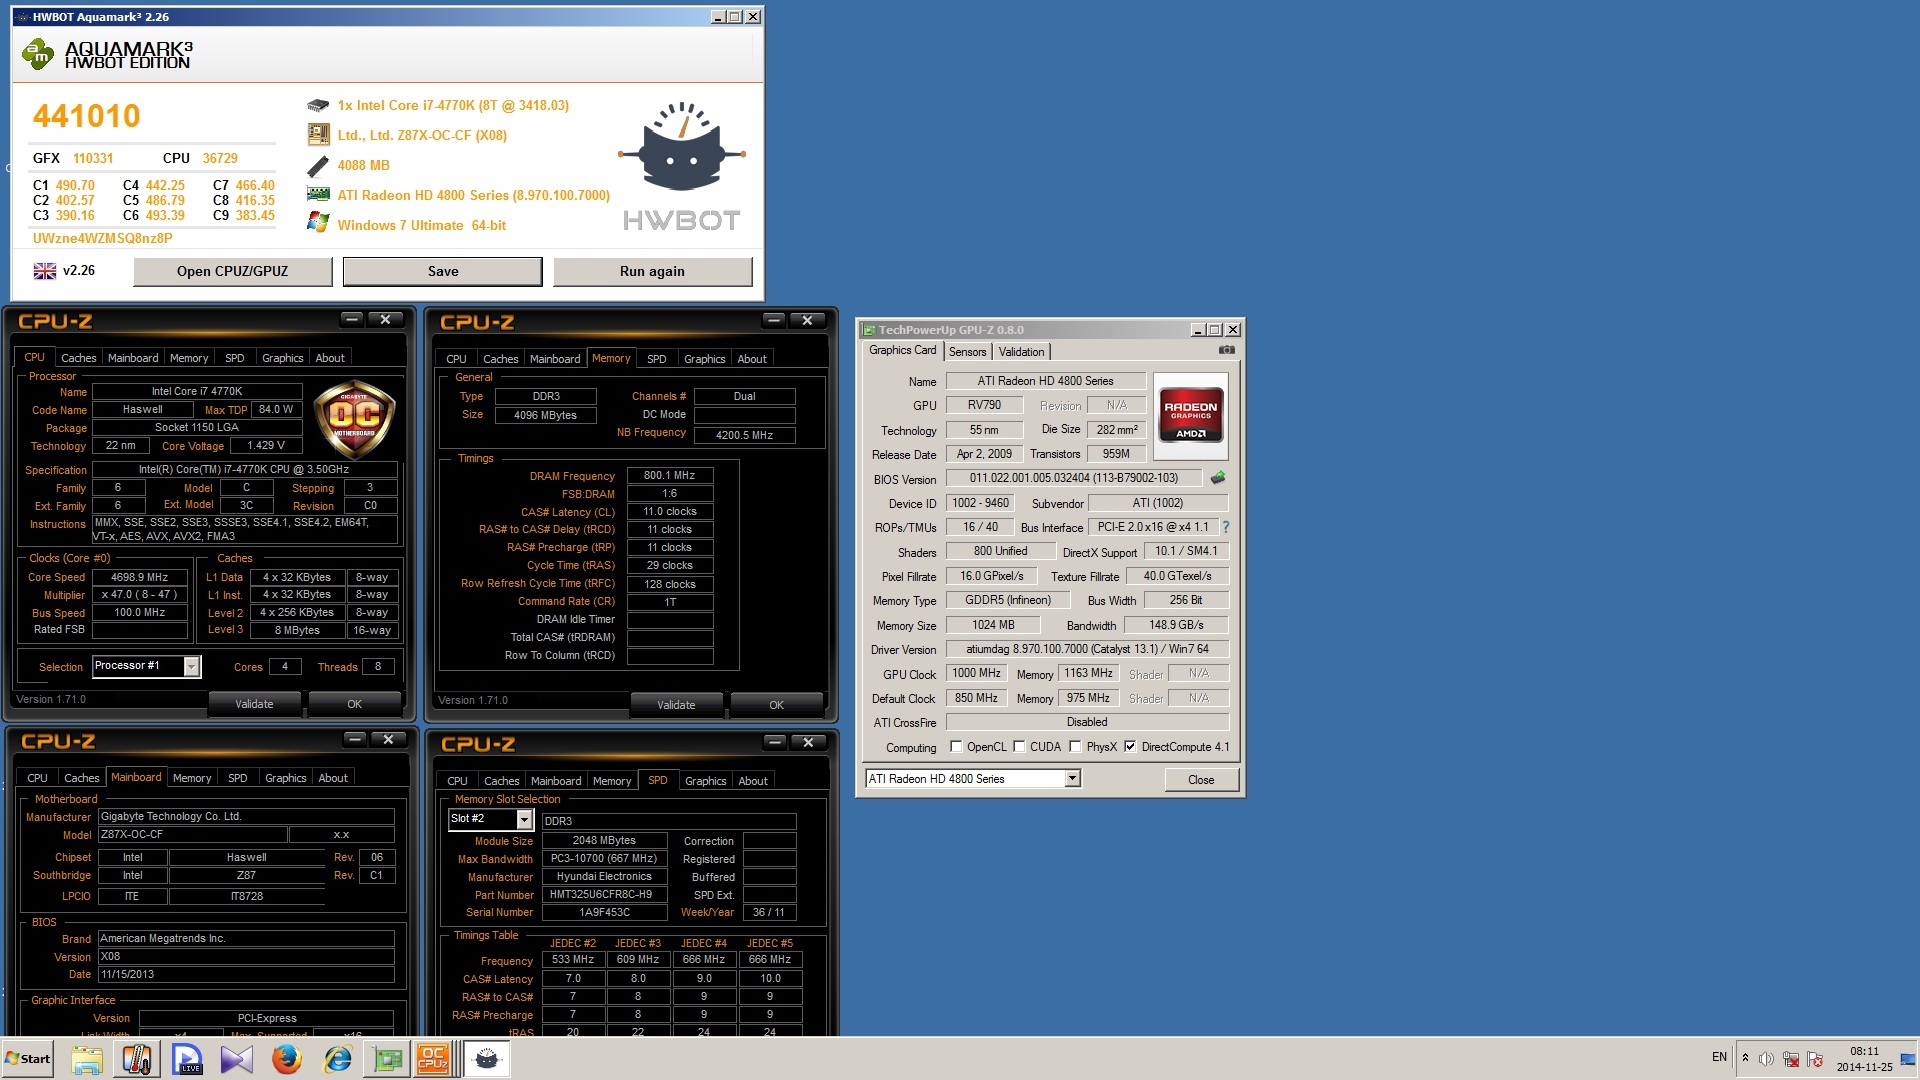The image size is (1920, 1080).
Task: Click the Bus Interface question mark icon
Action: pyautogui.click(x=1226, y=527)
